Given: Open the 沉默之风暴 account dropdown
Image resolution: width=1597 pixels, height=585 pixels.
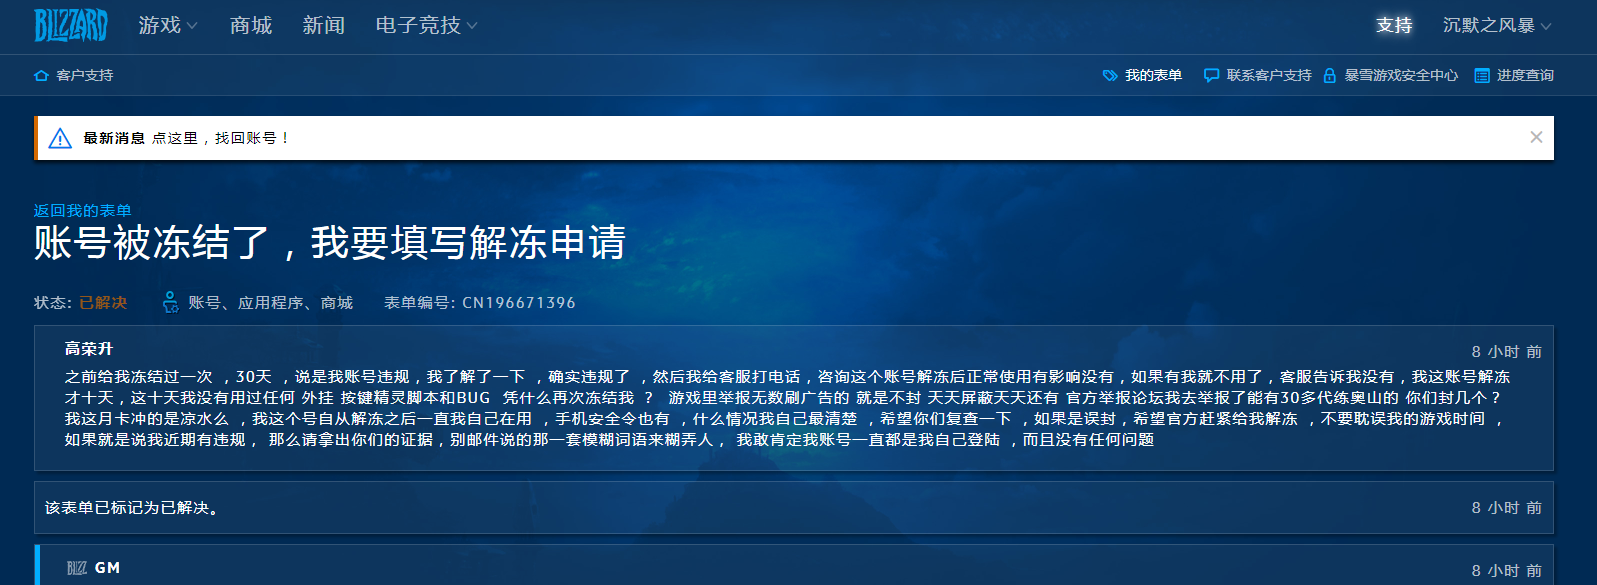Looking at the screenshot, I should coord(1497,26).
